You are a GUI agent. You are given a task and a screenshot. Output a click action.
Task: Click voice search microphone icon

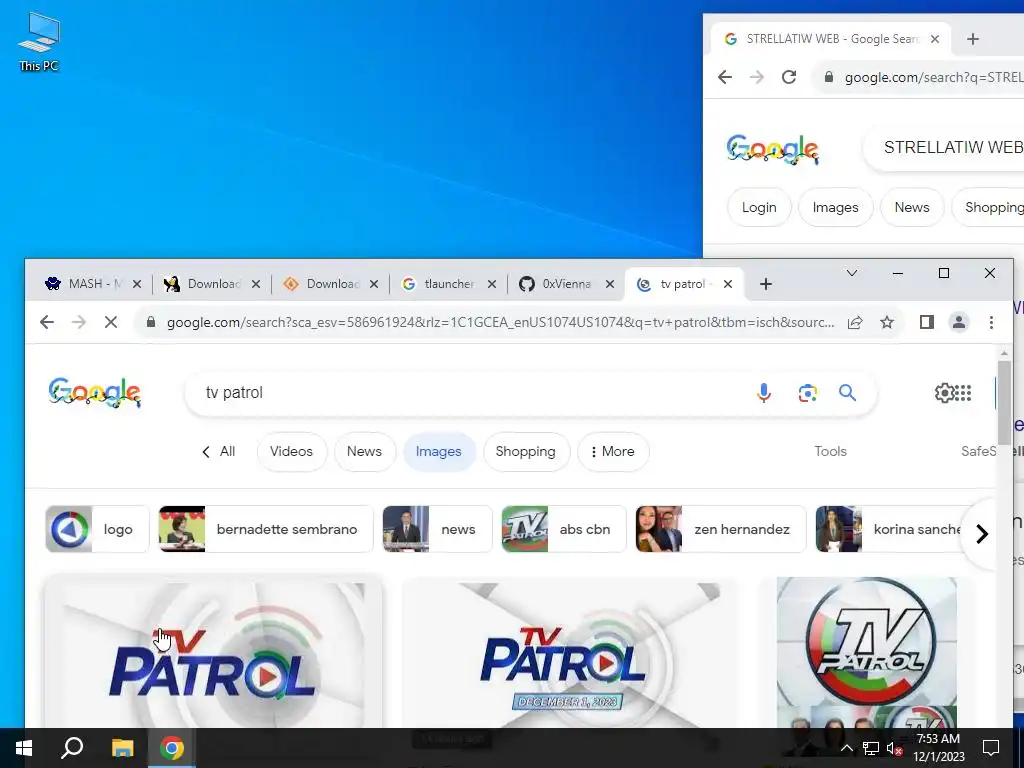pyautogui.click(x=763, y=392)
